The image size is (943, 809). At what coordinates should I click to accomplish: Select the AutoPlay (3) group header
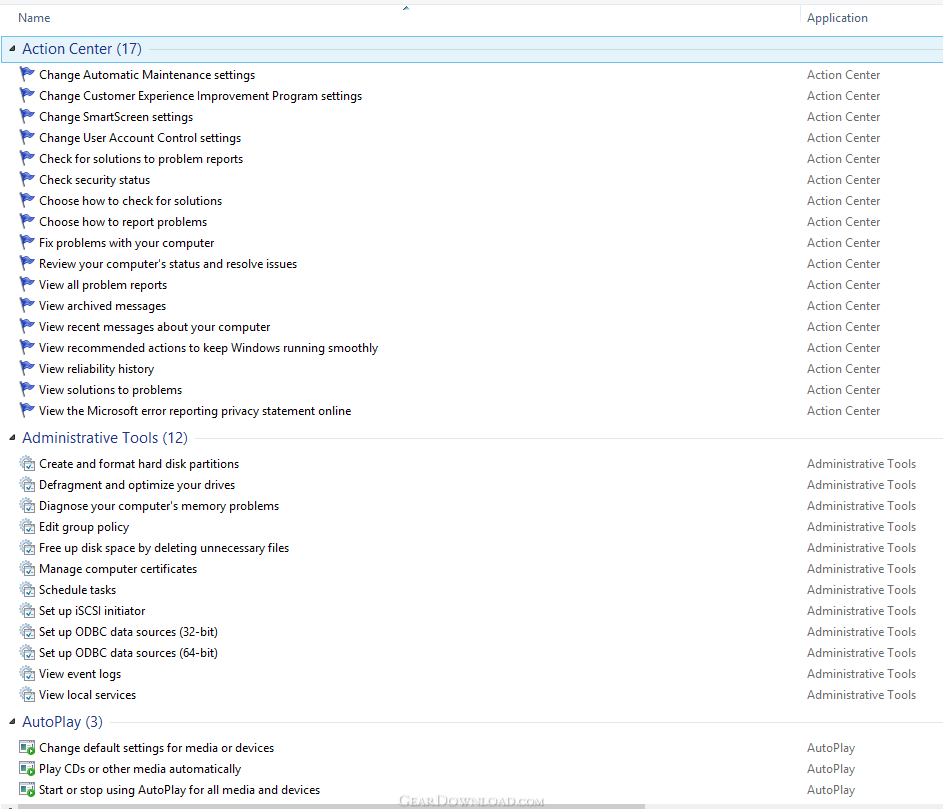point(62,721)
